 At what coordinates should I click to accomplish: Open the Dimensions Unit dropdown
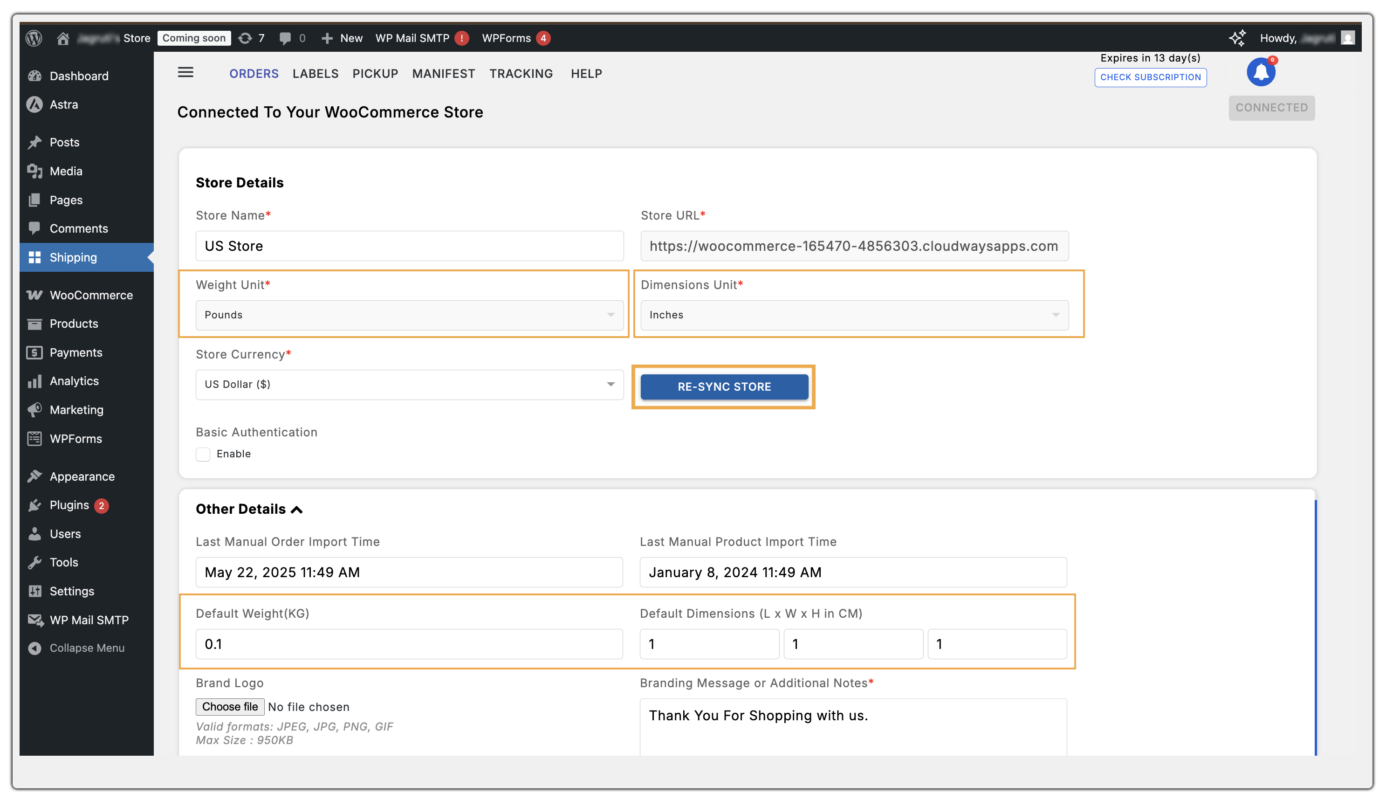(x=854, y=315)
